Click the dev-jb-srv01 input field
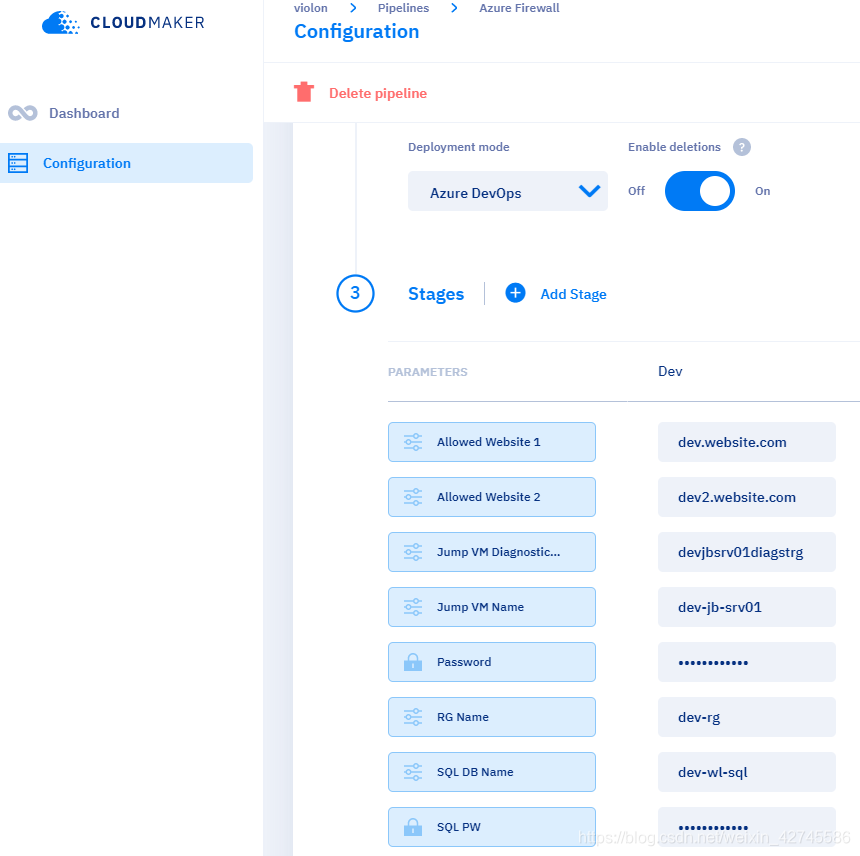This screenshot has width=860, height=856. point(746,607)
